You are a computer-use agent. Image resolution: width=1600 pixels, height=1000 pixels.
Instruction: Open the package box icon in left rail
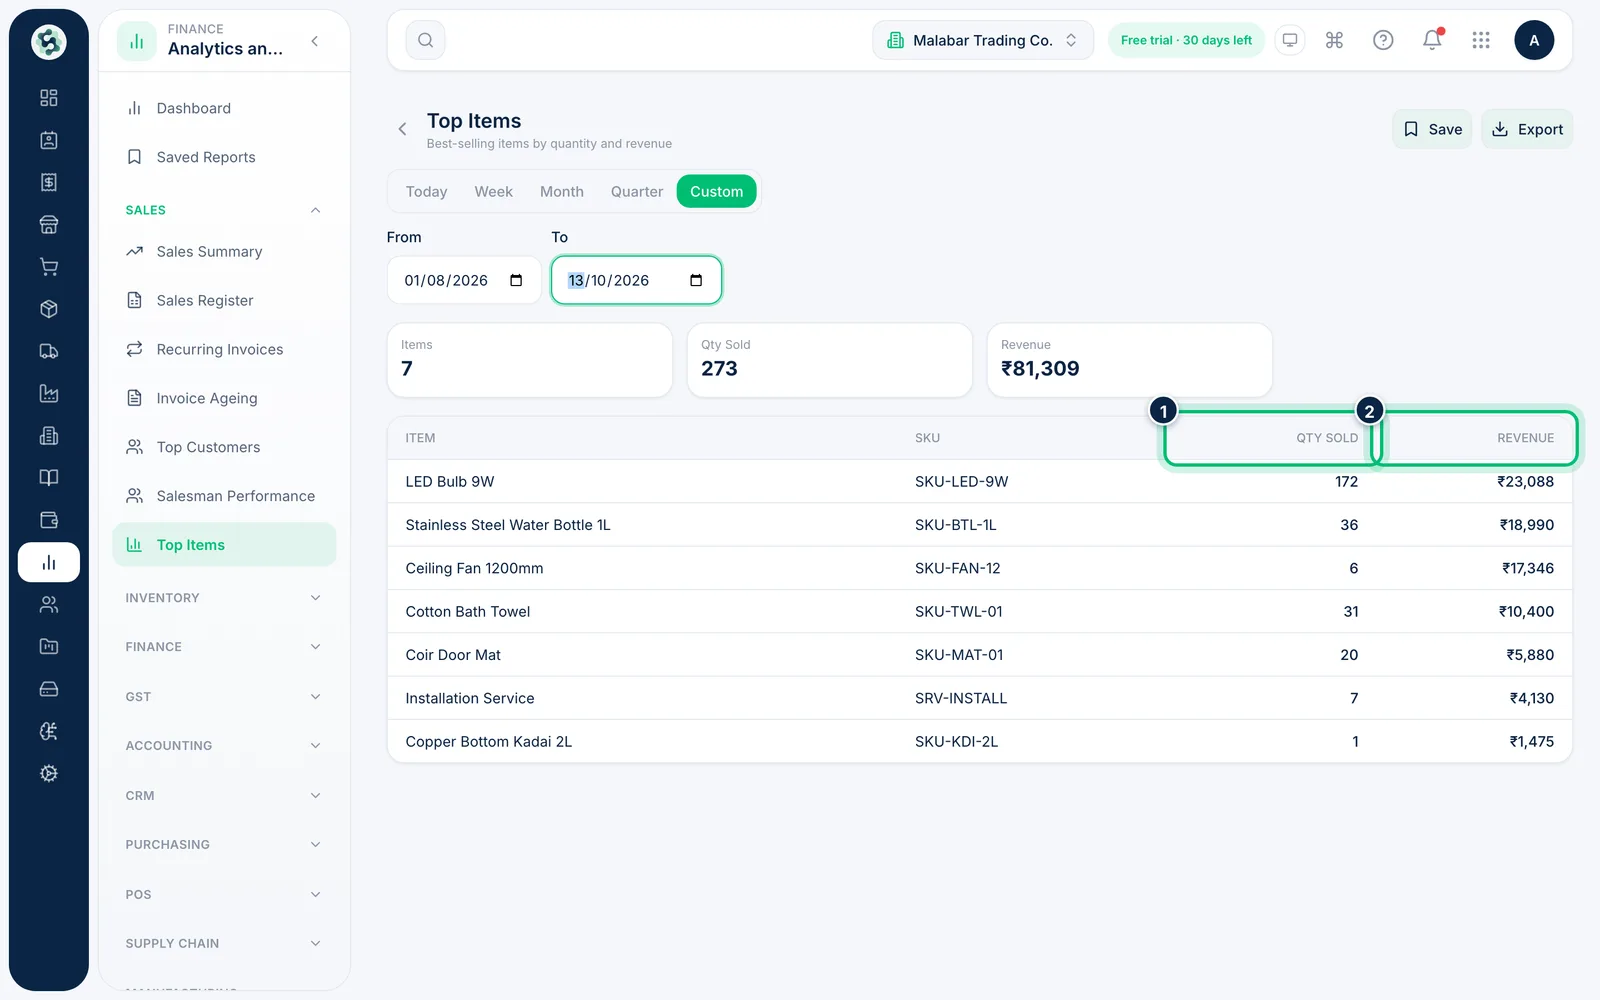48,309
